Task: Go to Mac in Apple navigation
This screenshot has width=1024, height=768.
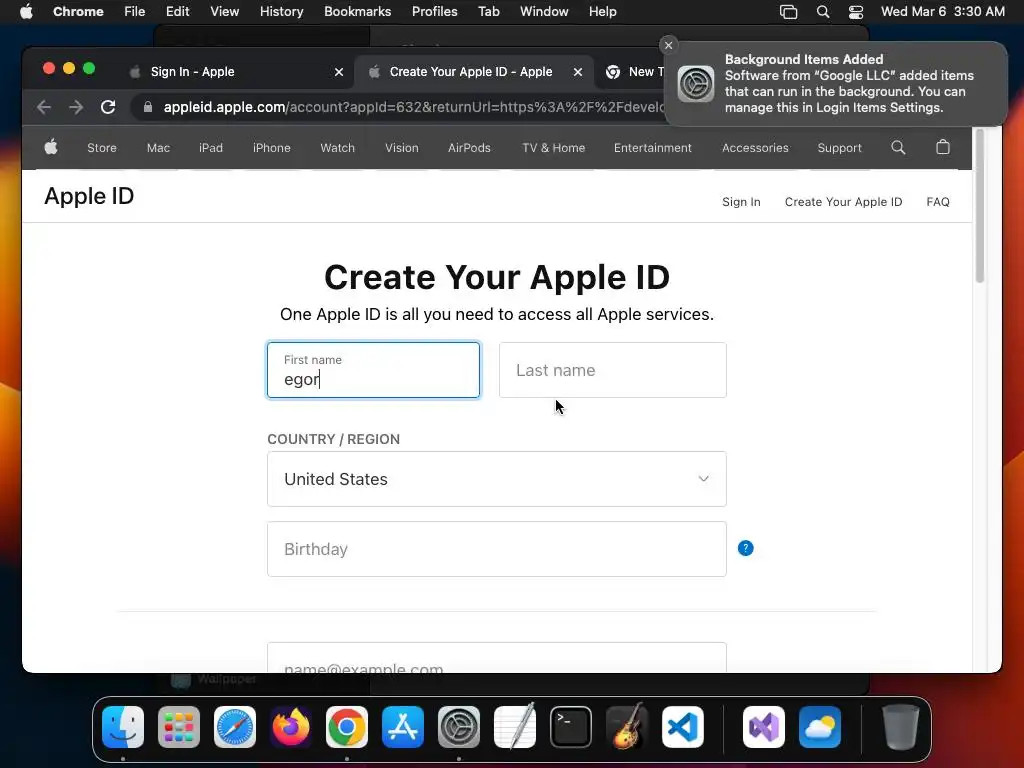Action: coord(158,148)
